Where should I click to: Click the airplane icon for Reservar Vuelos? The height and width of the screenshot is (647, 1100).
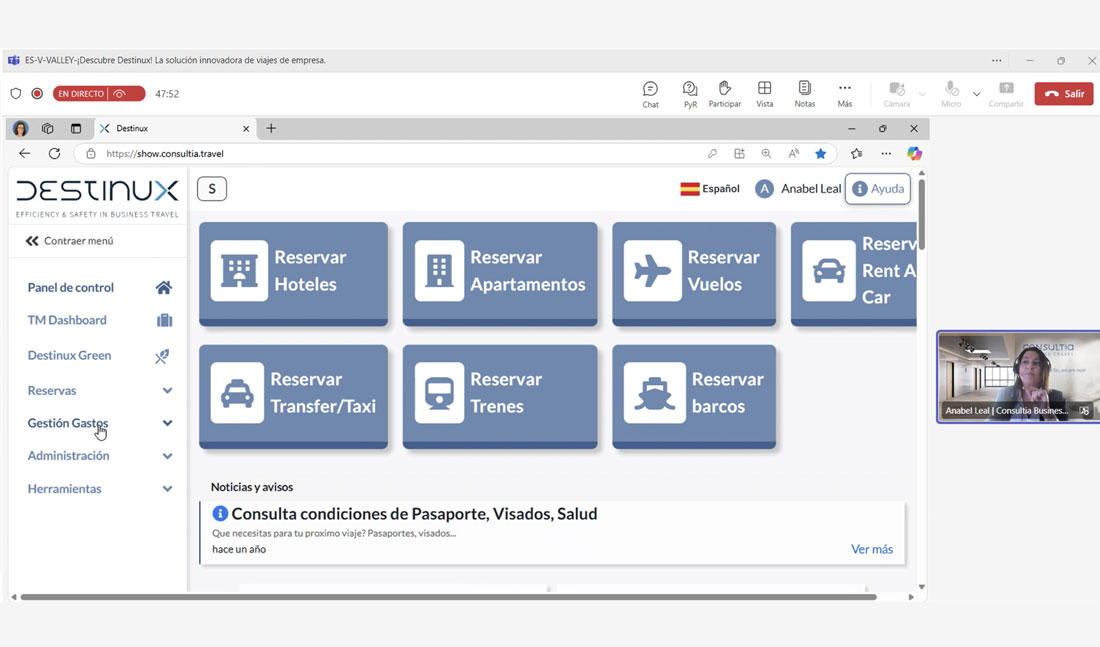click(x=652, y=271)
